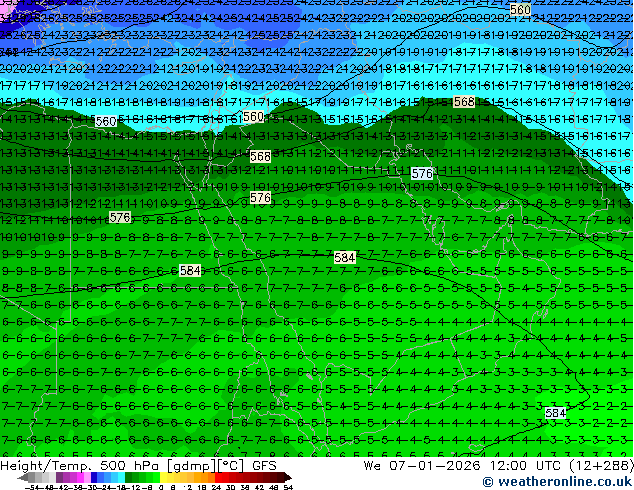
Task: Click the 'We' weekday text before the date
Action: [x=372, y=466]
